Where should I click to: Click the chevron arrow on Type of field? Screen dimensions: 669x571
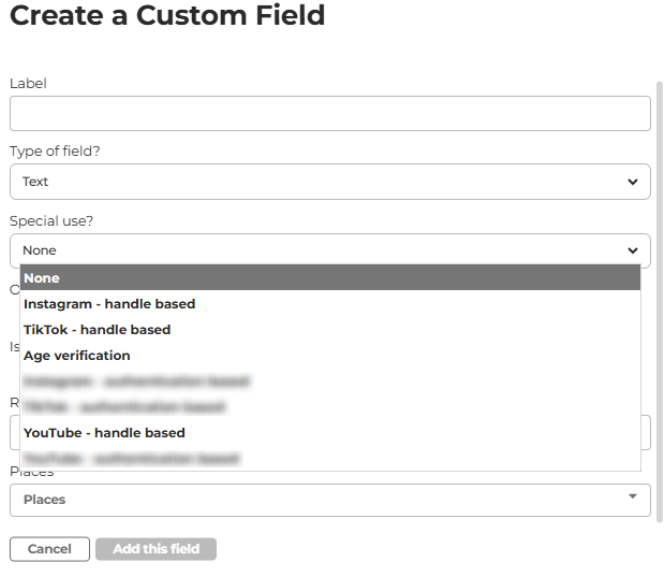pos(632,182)
